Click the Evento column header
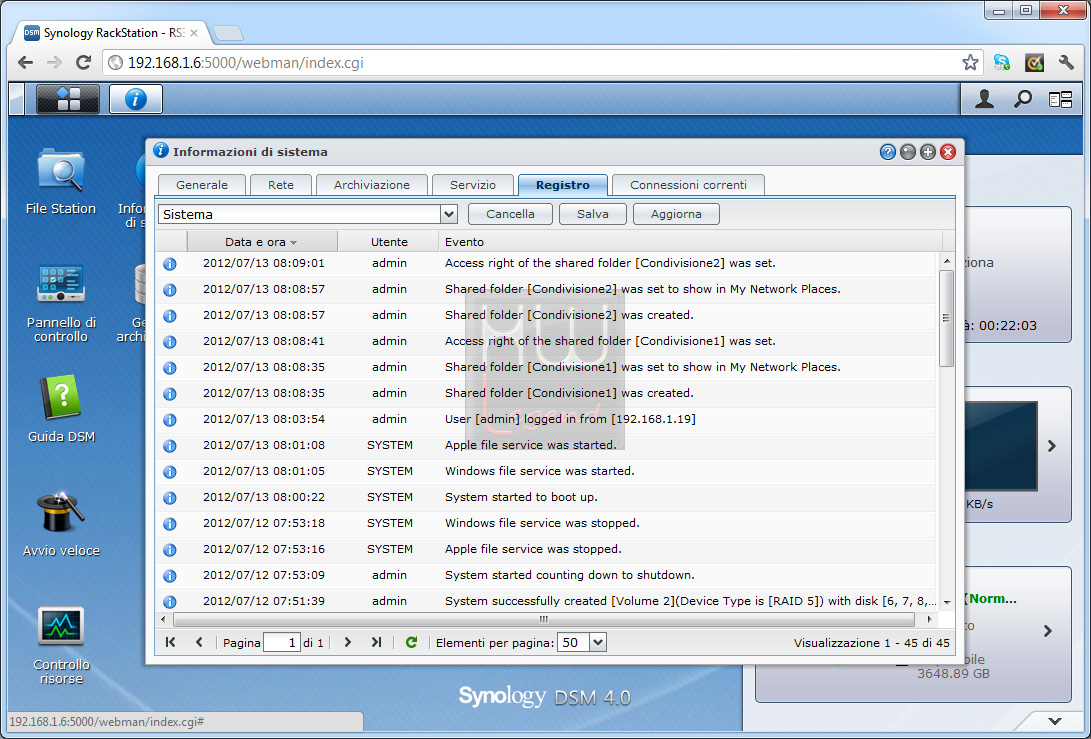This screenshot has height=739, width=1091. click(x=690, y=241)
